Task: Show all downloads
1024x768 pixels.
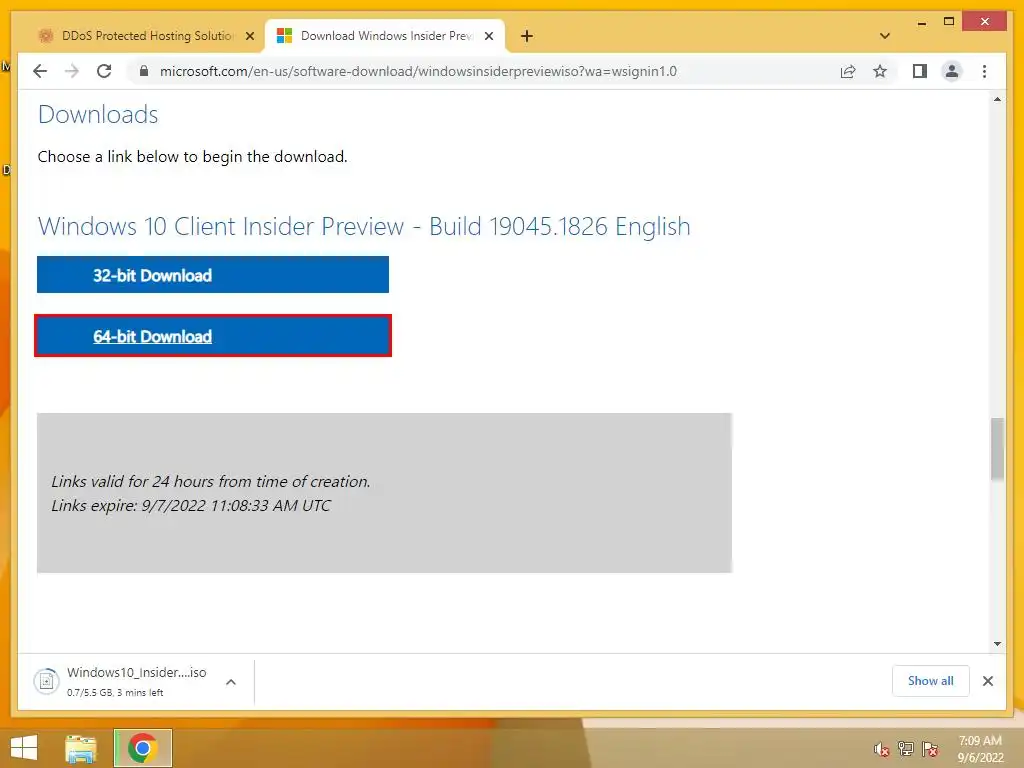Action: pyautogui.click(x=931, y=681)
